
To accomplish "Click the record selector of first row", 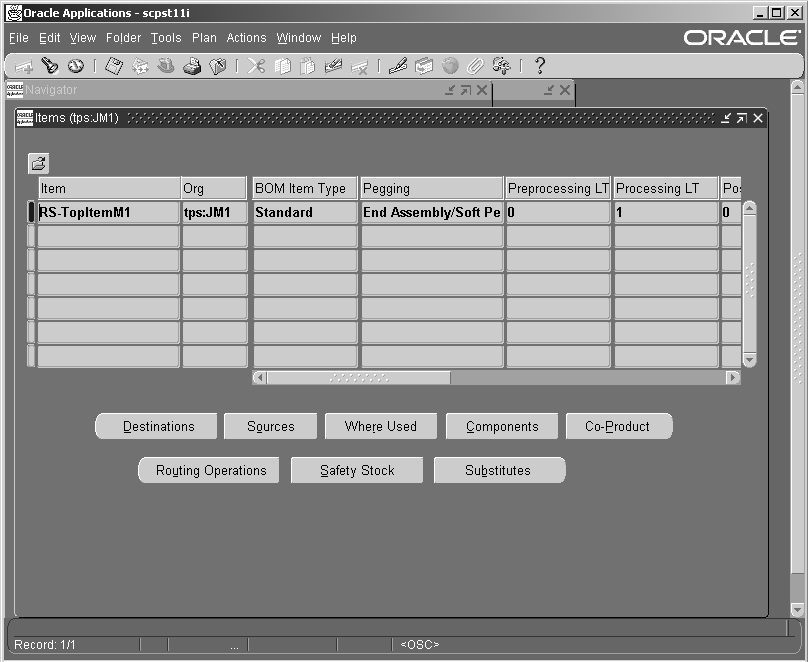I will point(31,212).
